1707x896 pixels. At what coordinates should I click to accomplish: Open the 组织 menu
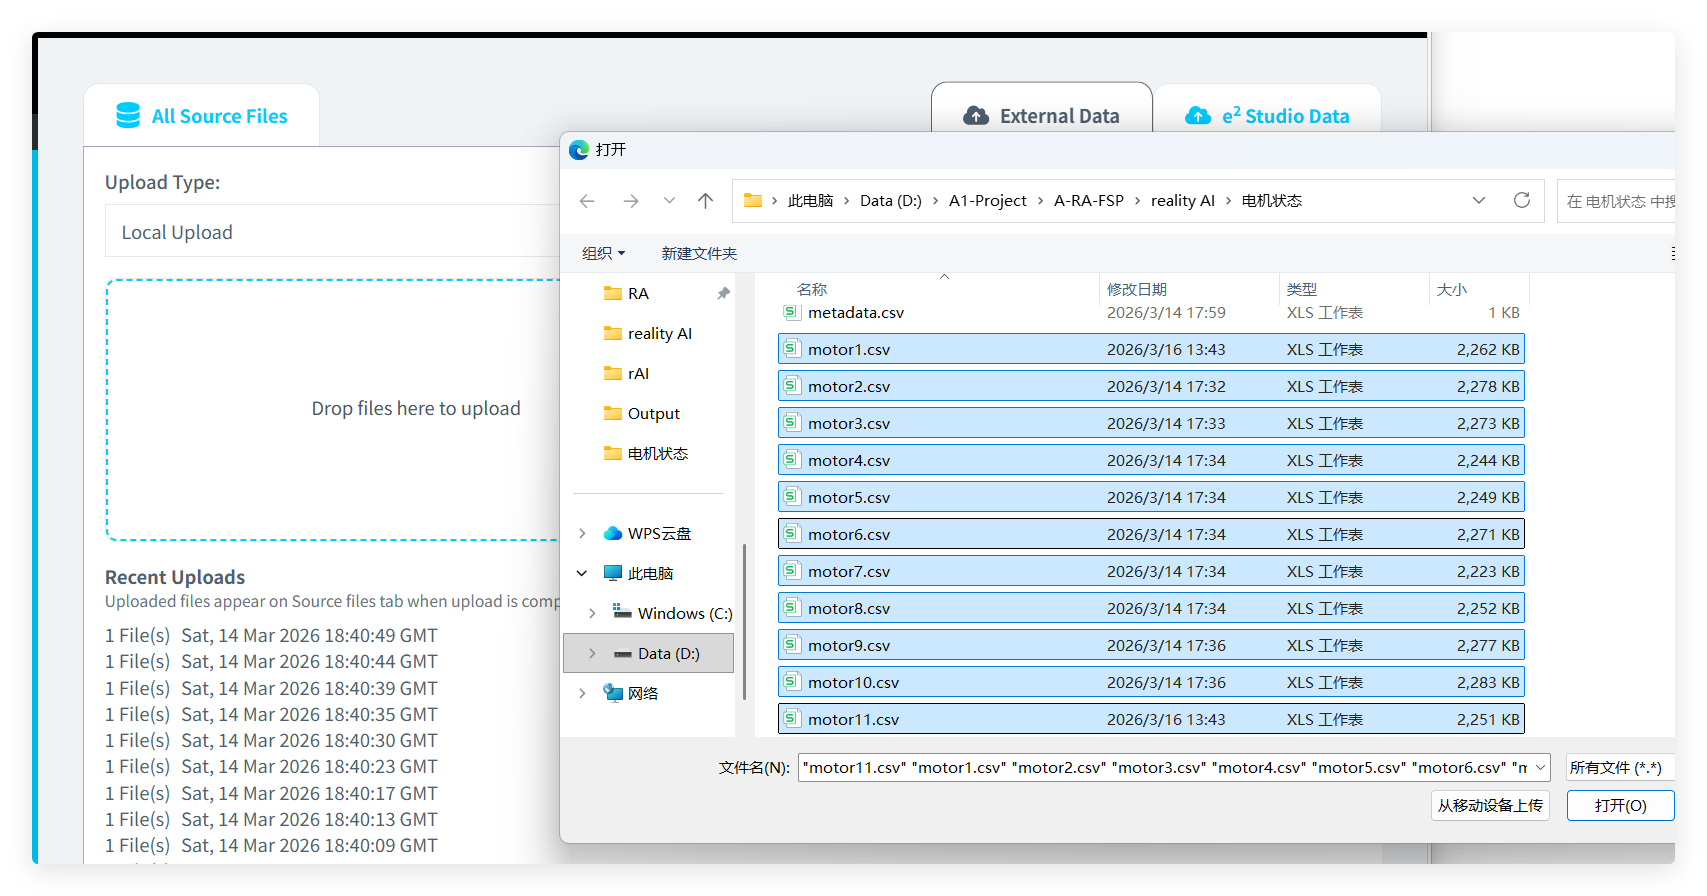point(604,254)
